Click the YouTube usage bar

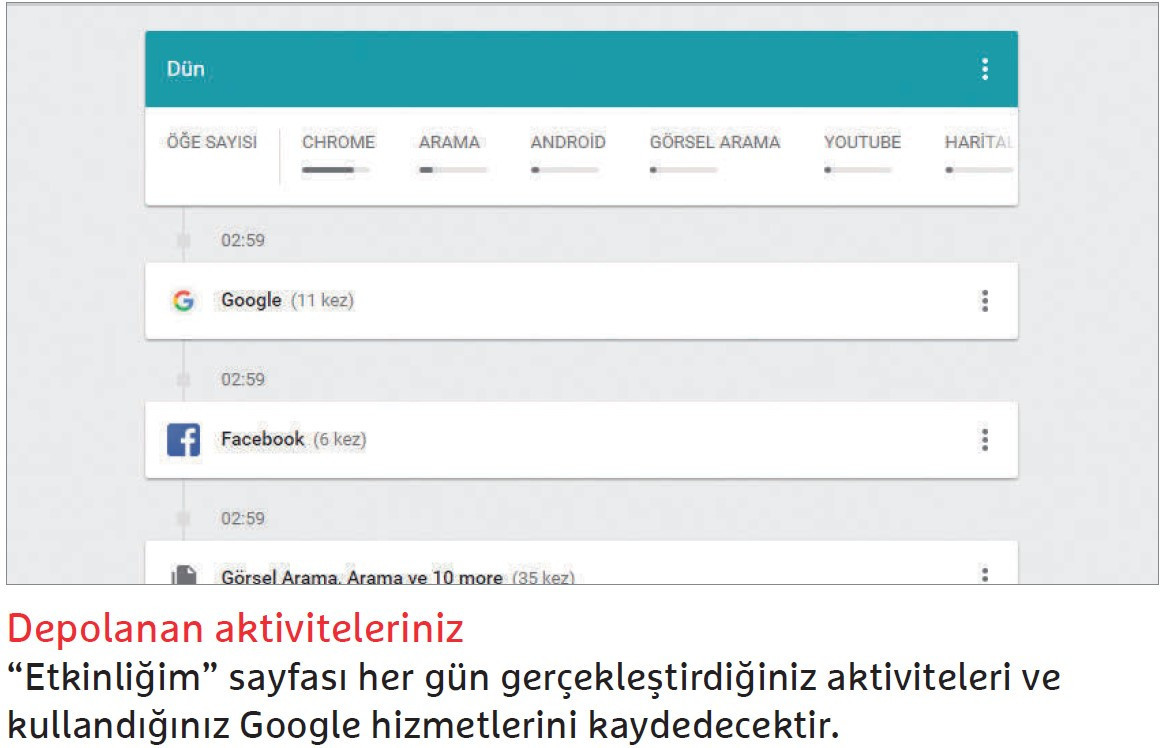(857, 171)
